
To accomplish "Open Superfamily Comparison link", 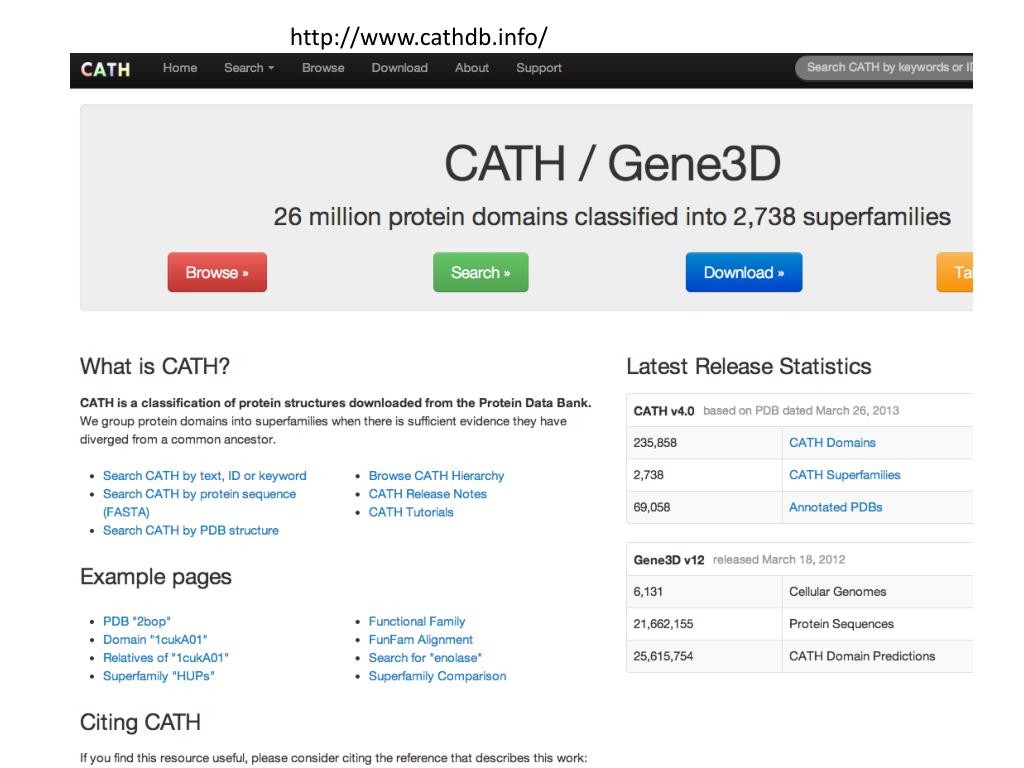I will pos(438,677).
